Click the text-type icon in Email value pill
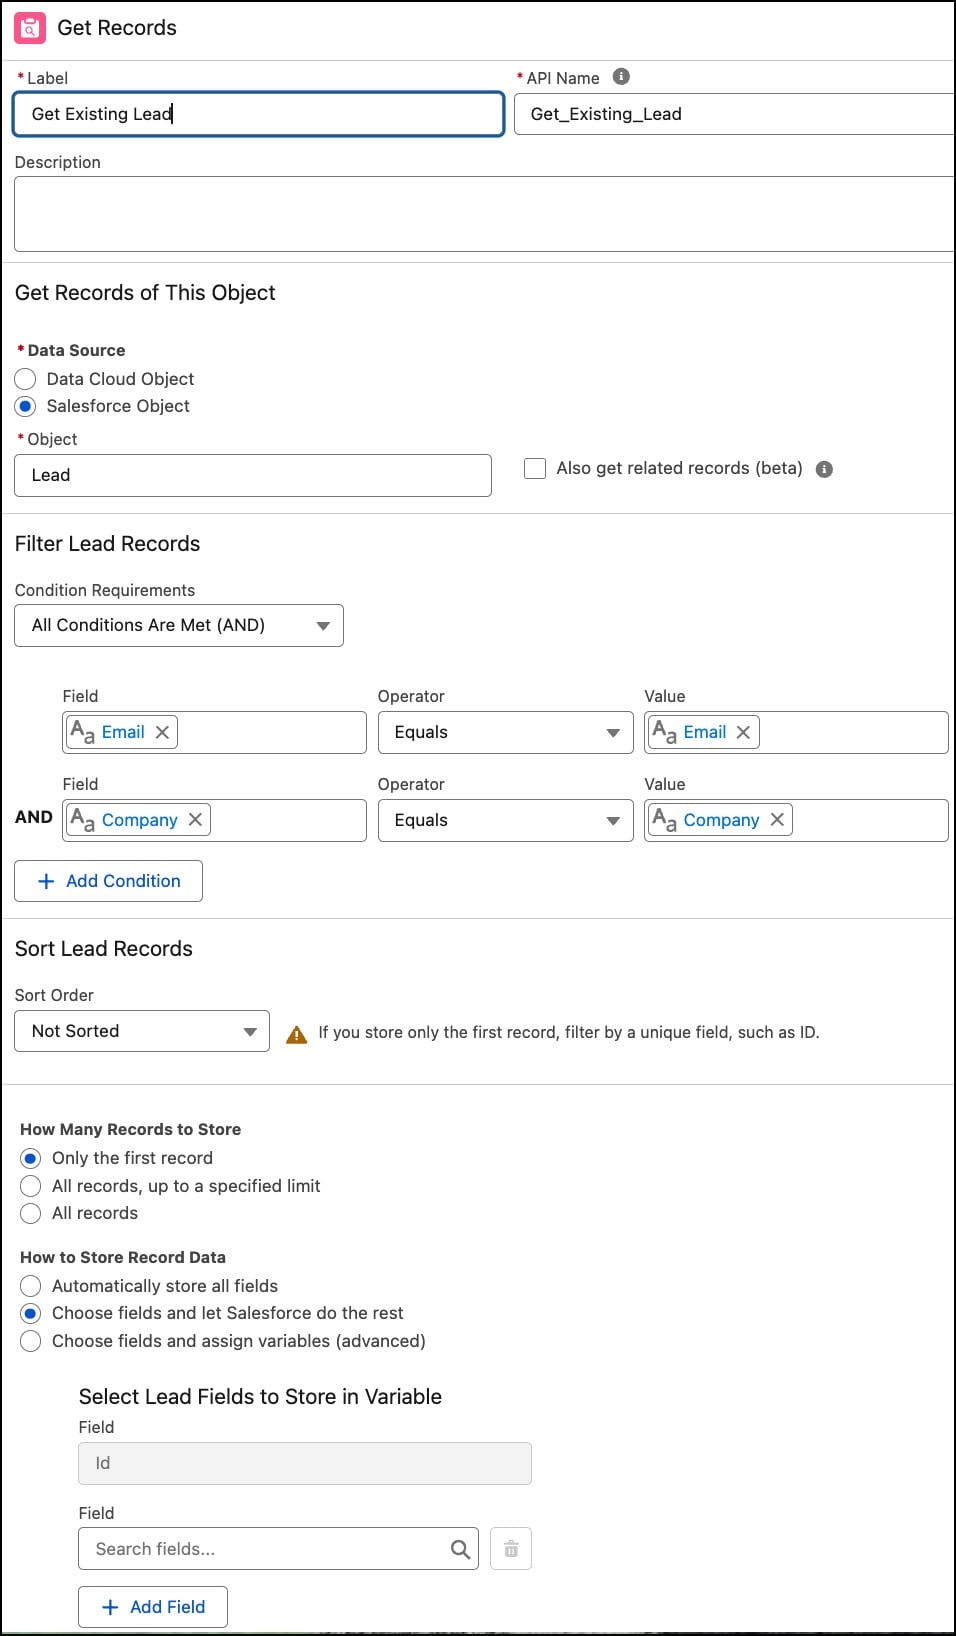Viewport: 956px width, 1636px height. pos(665,732)
